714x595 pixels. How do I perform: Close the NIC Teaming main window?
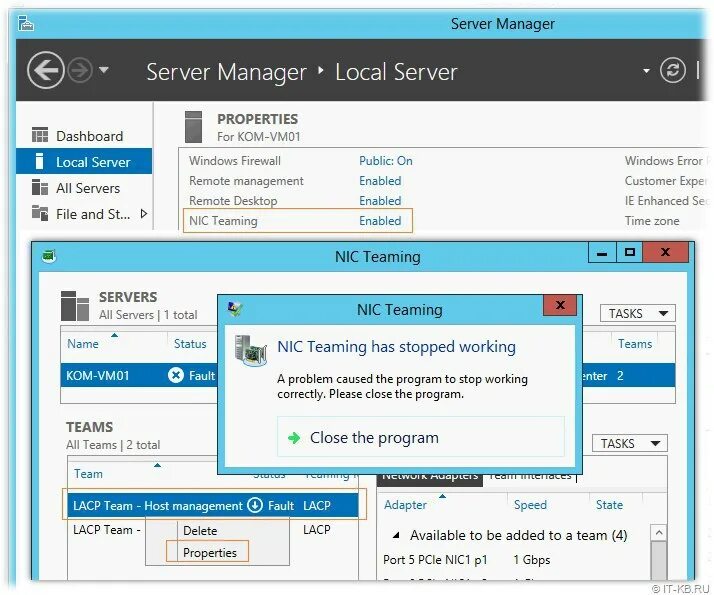tap(666, 253)
